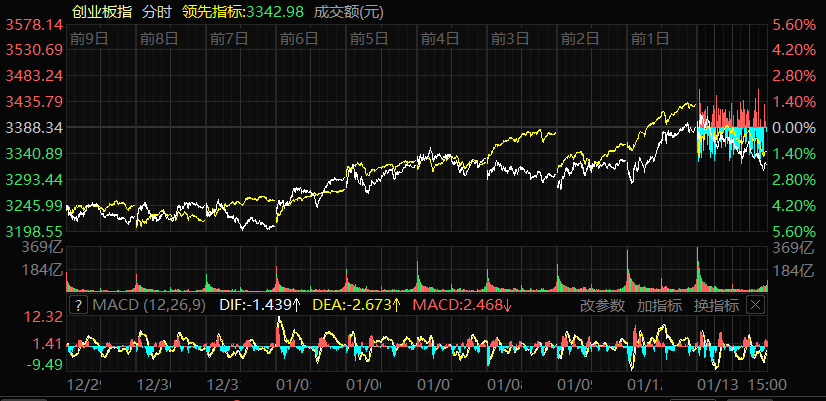
Task: Click the 创业板指 index name
Action: 103,12
